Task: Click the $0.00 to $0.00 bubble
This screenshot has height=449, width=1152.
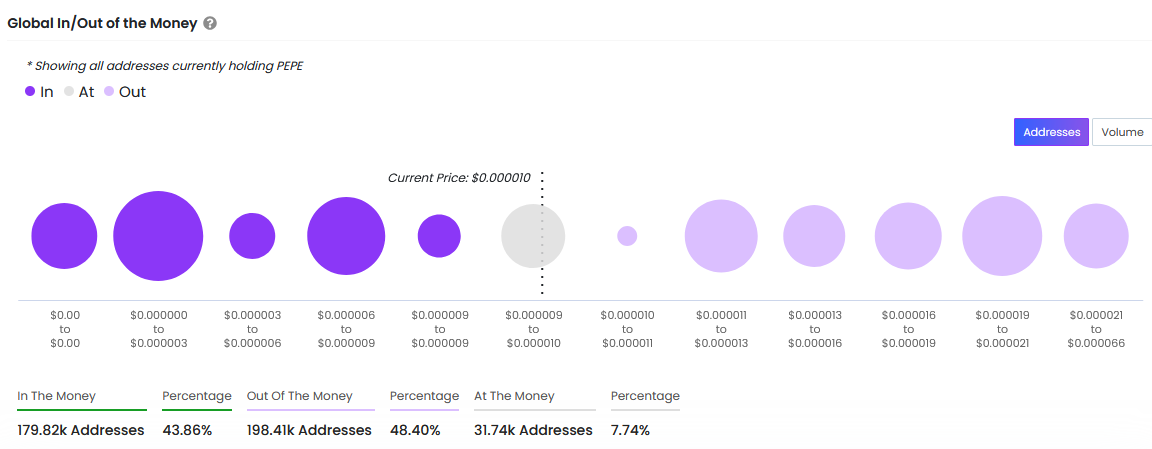Action: [x=64, y=236]
